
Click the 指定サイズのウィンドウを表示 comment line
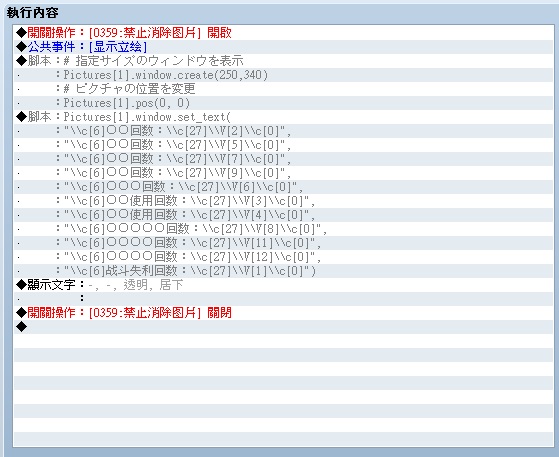point(283,61)
